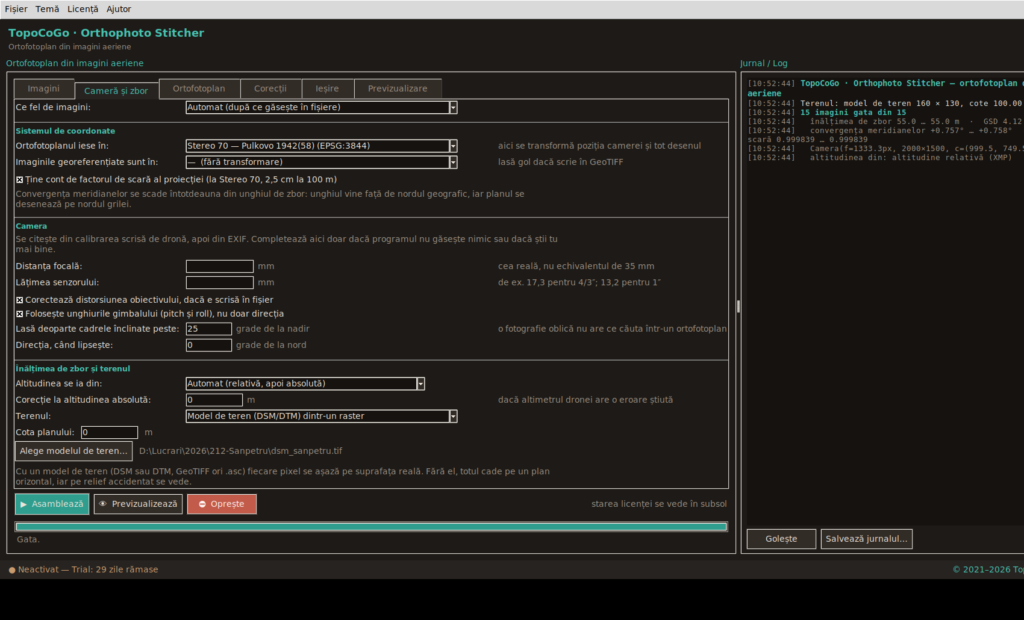Click the Distanța focală input field

[219, 266]
